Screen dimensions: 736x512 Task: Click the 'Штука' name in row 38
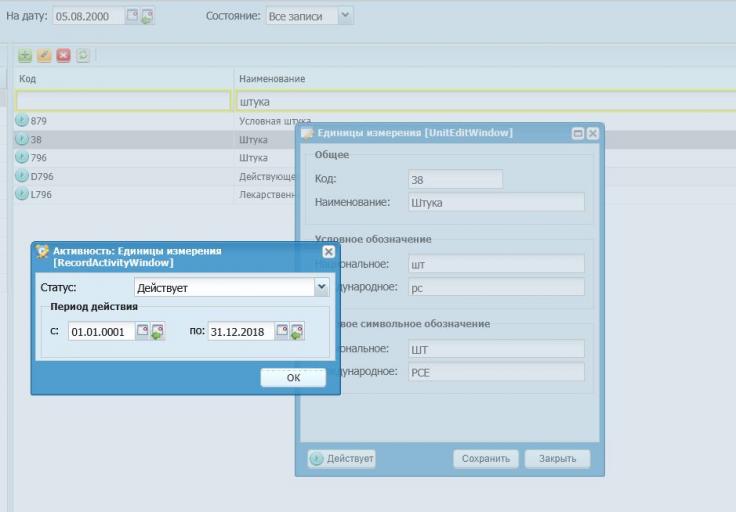253,139
